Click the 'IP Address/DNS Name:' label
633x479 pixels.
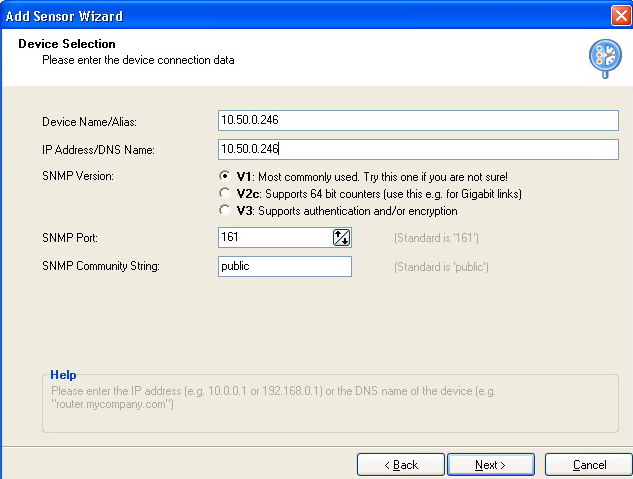[98, 150]
